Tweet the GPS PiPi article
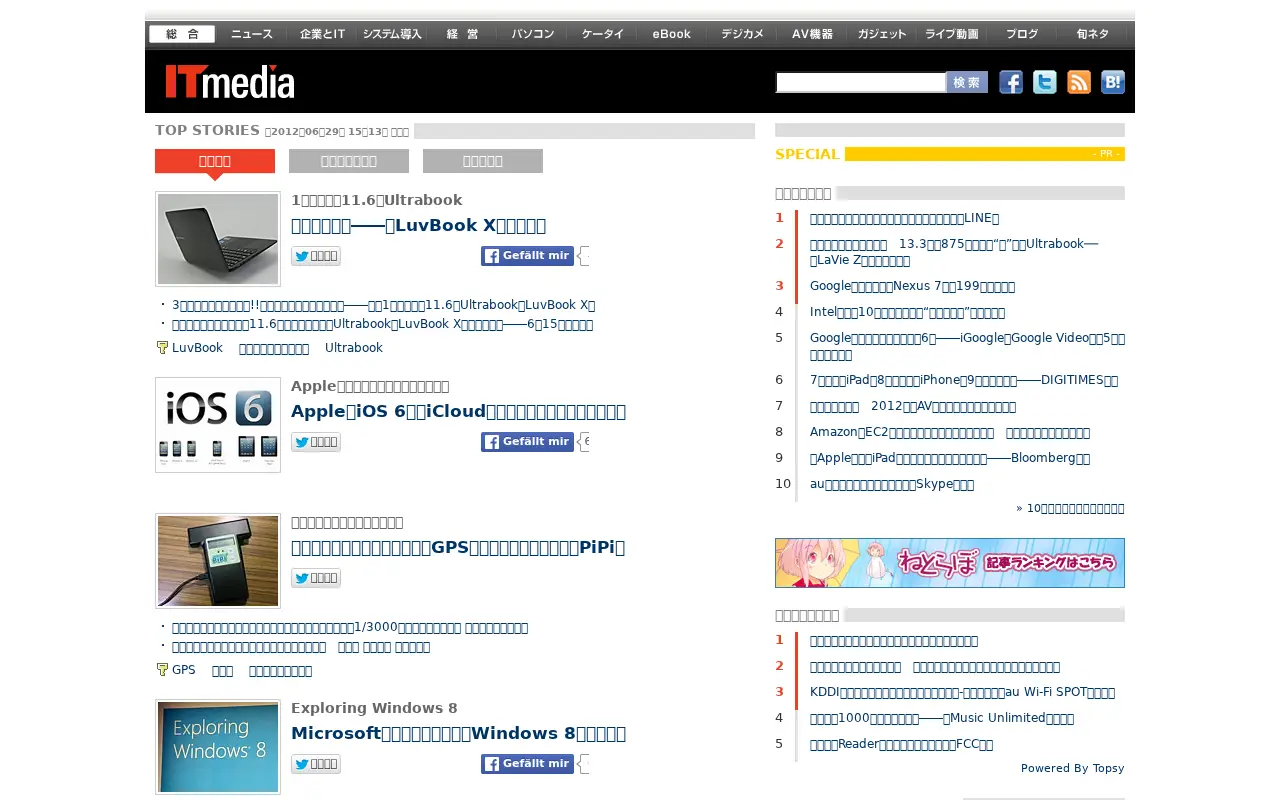Screen dimensions: 1280x800 click(x=316, y=578)
